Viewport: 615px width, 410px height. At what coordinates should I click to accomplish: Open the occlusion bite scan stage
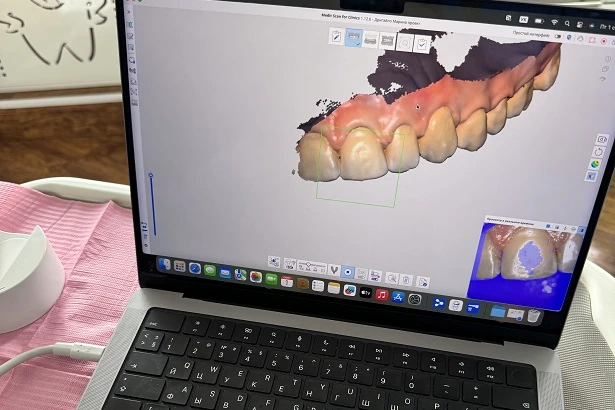coord(388,40)
